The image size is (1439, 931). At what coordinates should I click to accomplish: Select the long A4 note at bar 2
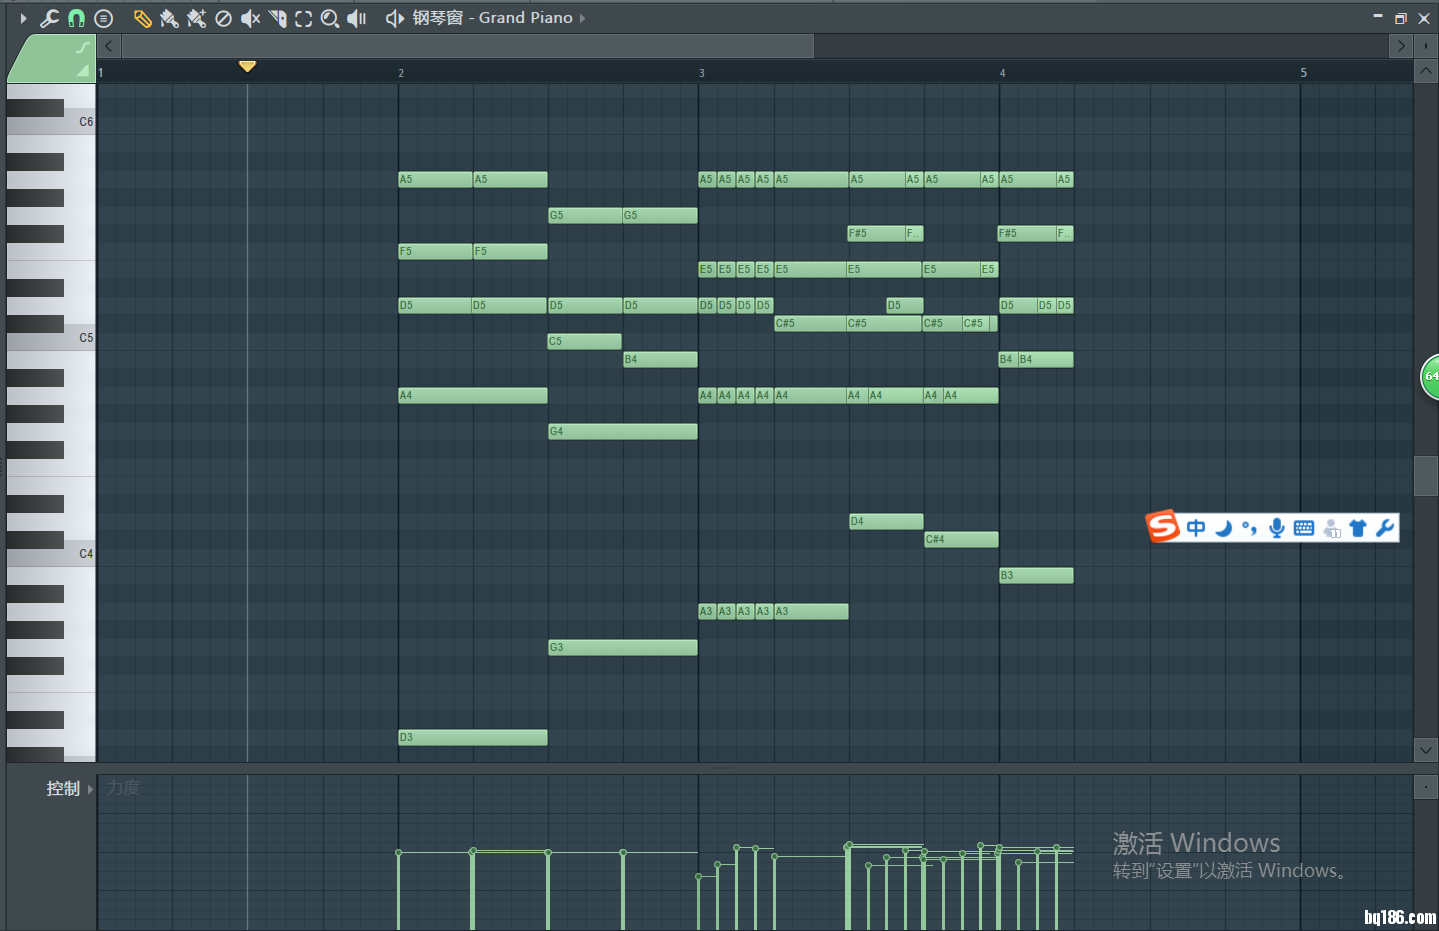[x=473, y=395]
